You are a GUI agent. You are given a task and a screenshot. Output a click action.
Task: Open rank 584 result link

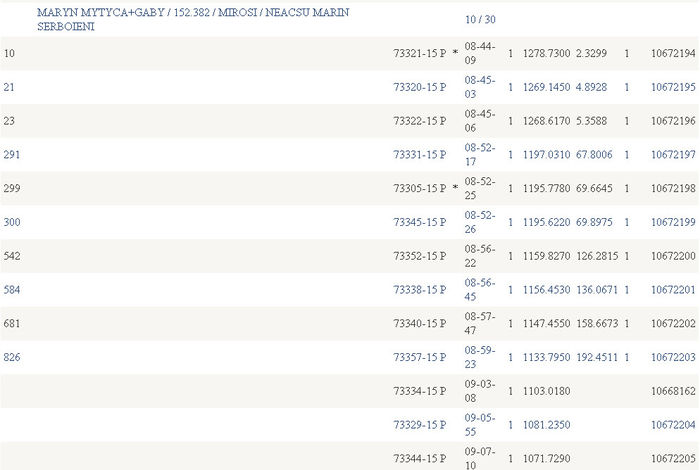pos(12,290)
